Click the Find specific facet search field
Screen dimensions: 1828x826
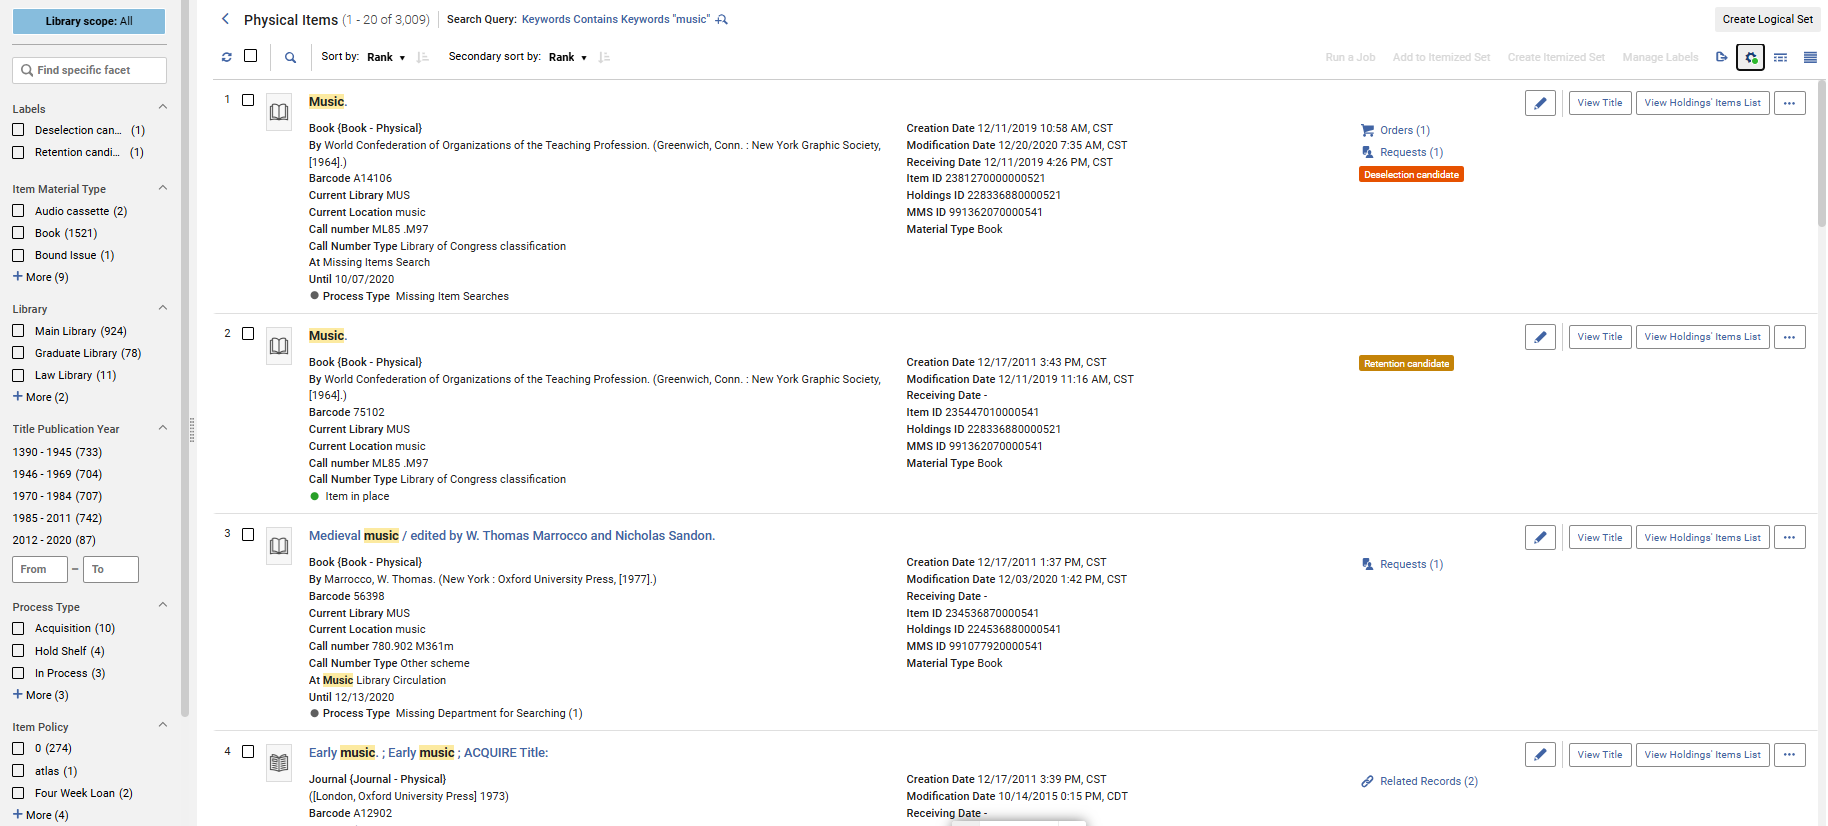click(89, 70)
